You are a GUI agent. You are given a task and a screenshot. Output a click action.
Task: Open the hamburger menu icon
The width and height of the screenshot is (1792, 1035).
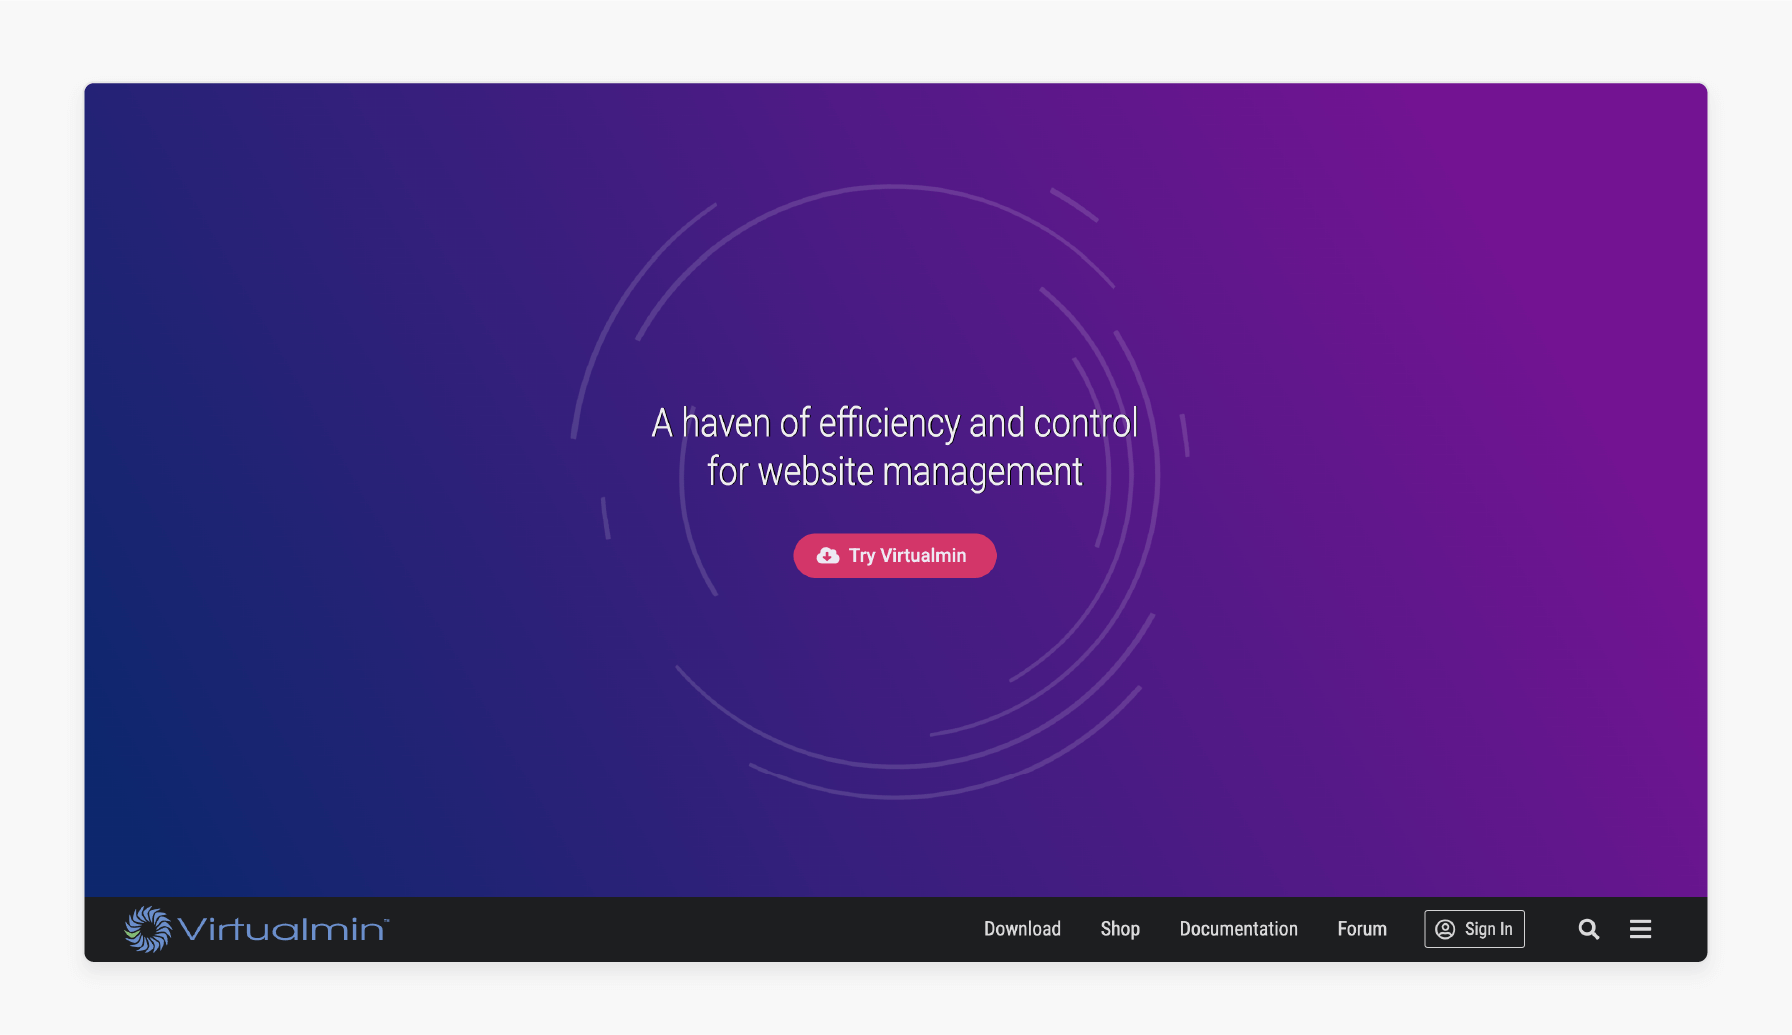tap(1640, 929)
